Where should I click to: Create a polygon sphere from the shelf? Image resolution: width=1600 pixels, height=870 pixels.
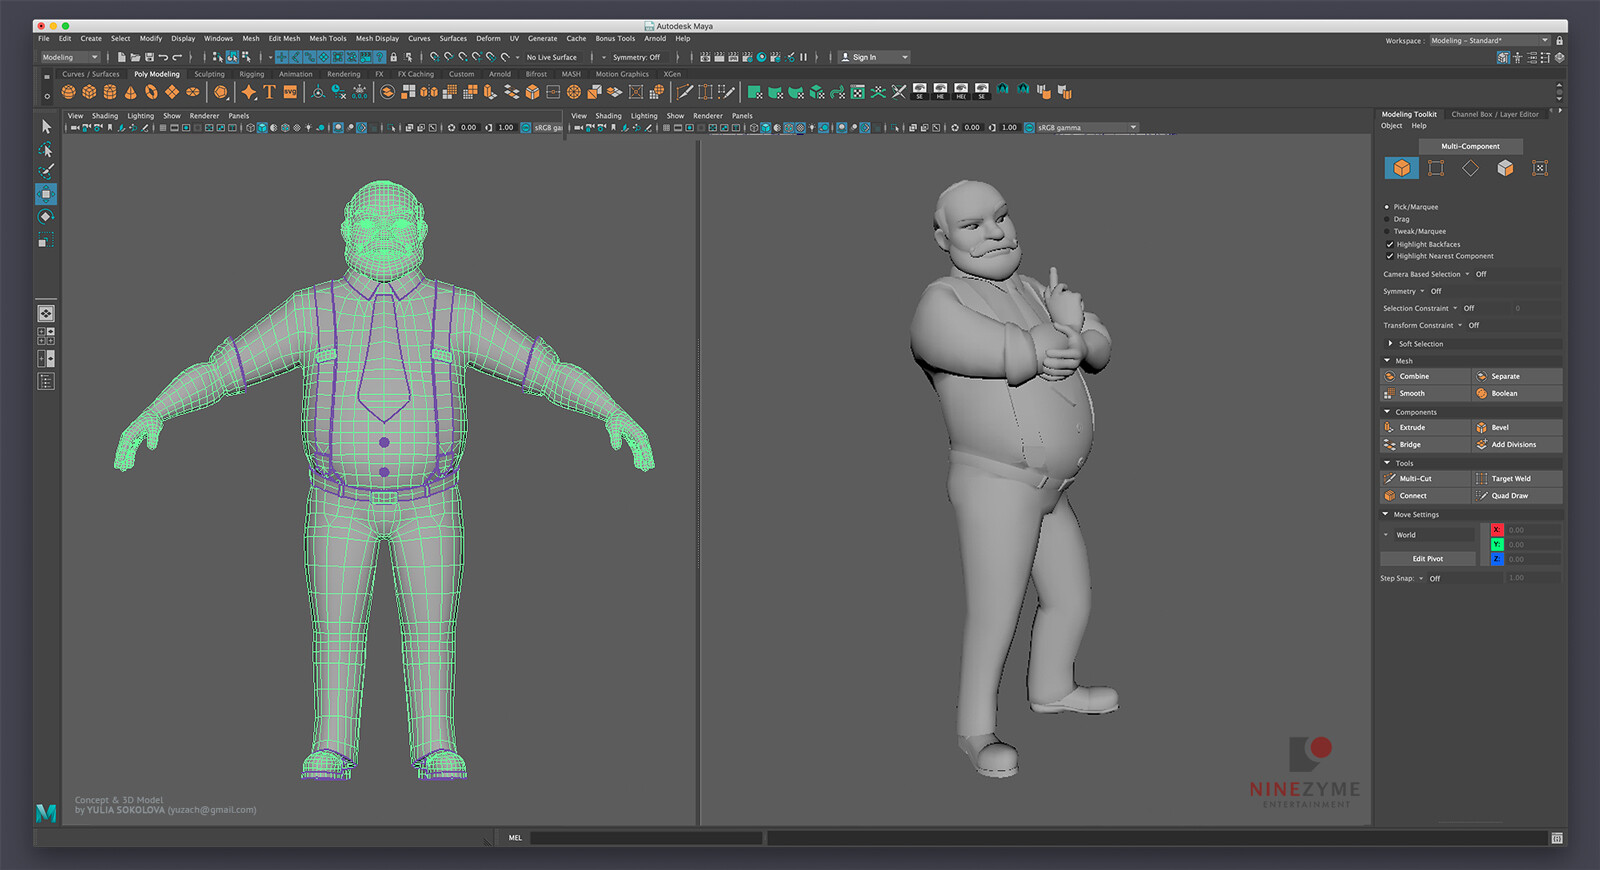click(68, 92)
